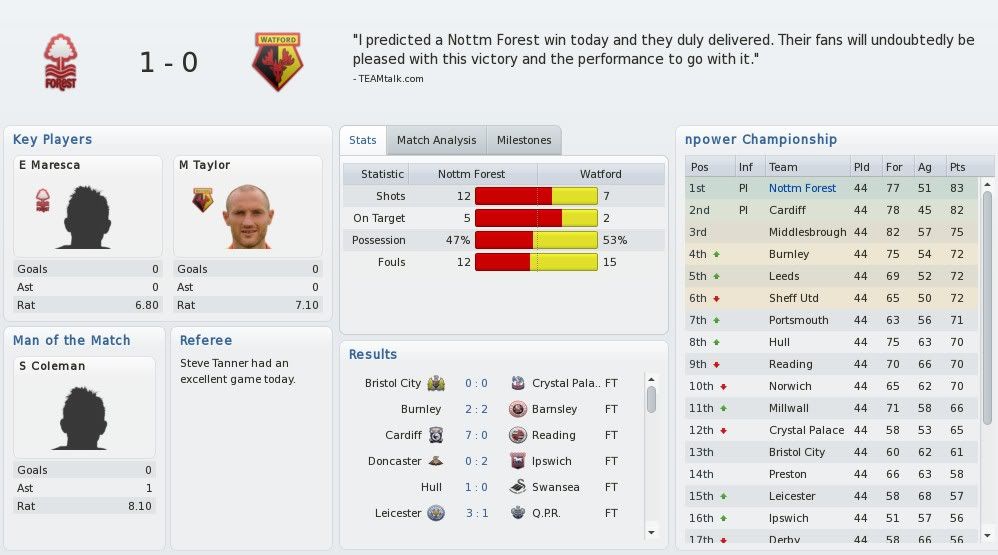Click Crystal Palace badge in Results
The height and width of the screenshot is (555, 998).
coord(518,383)
